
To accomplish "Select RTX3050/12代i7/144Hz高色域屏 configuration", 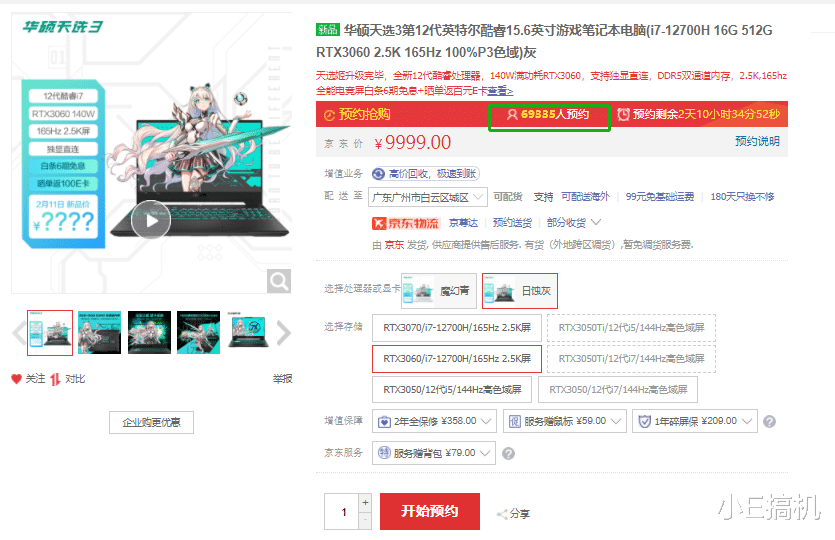I will (618, 390).
